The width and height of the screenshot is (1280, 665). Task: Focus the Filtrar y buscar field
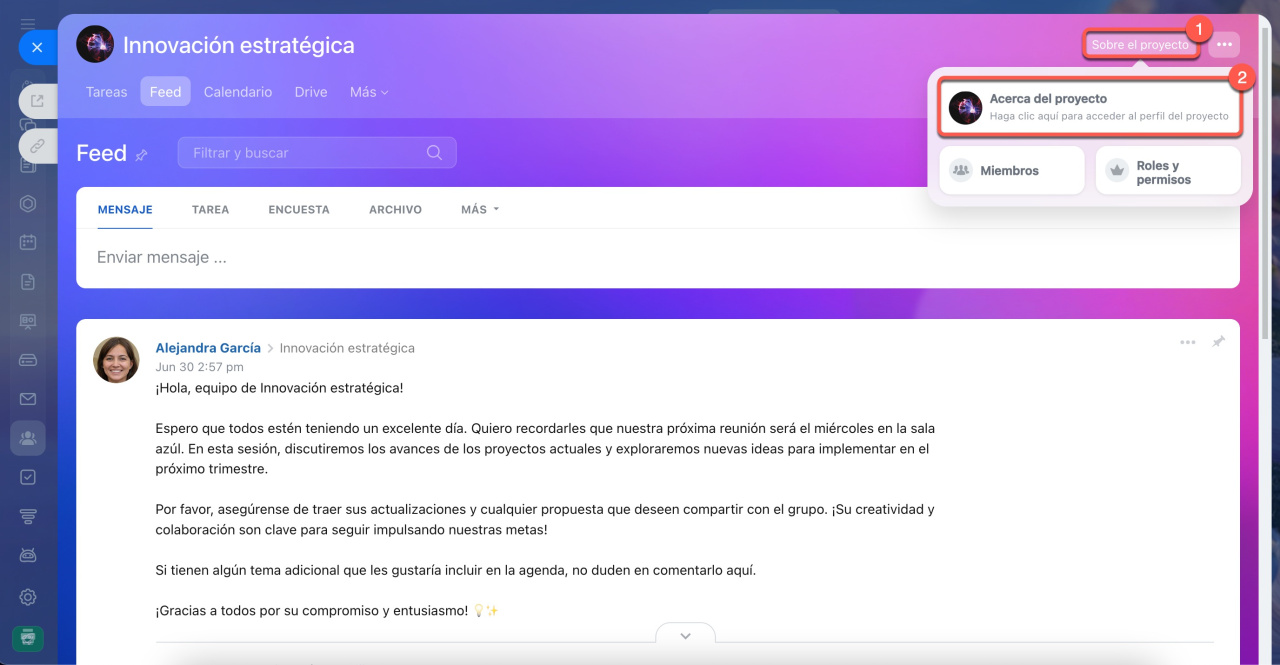pyautogui.click(x=317, y=153)
